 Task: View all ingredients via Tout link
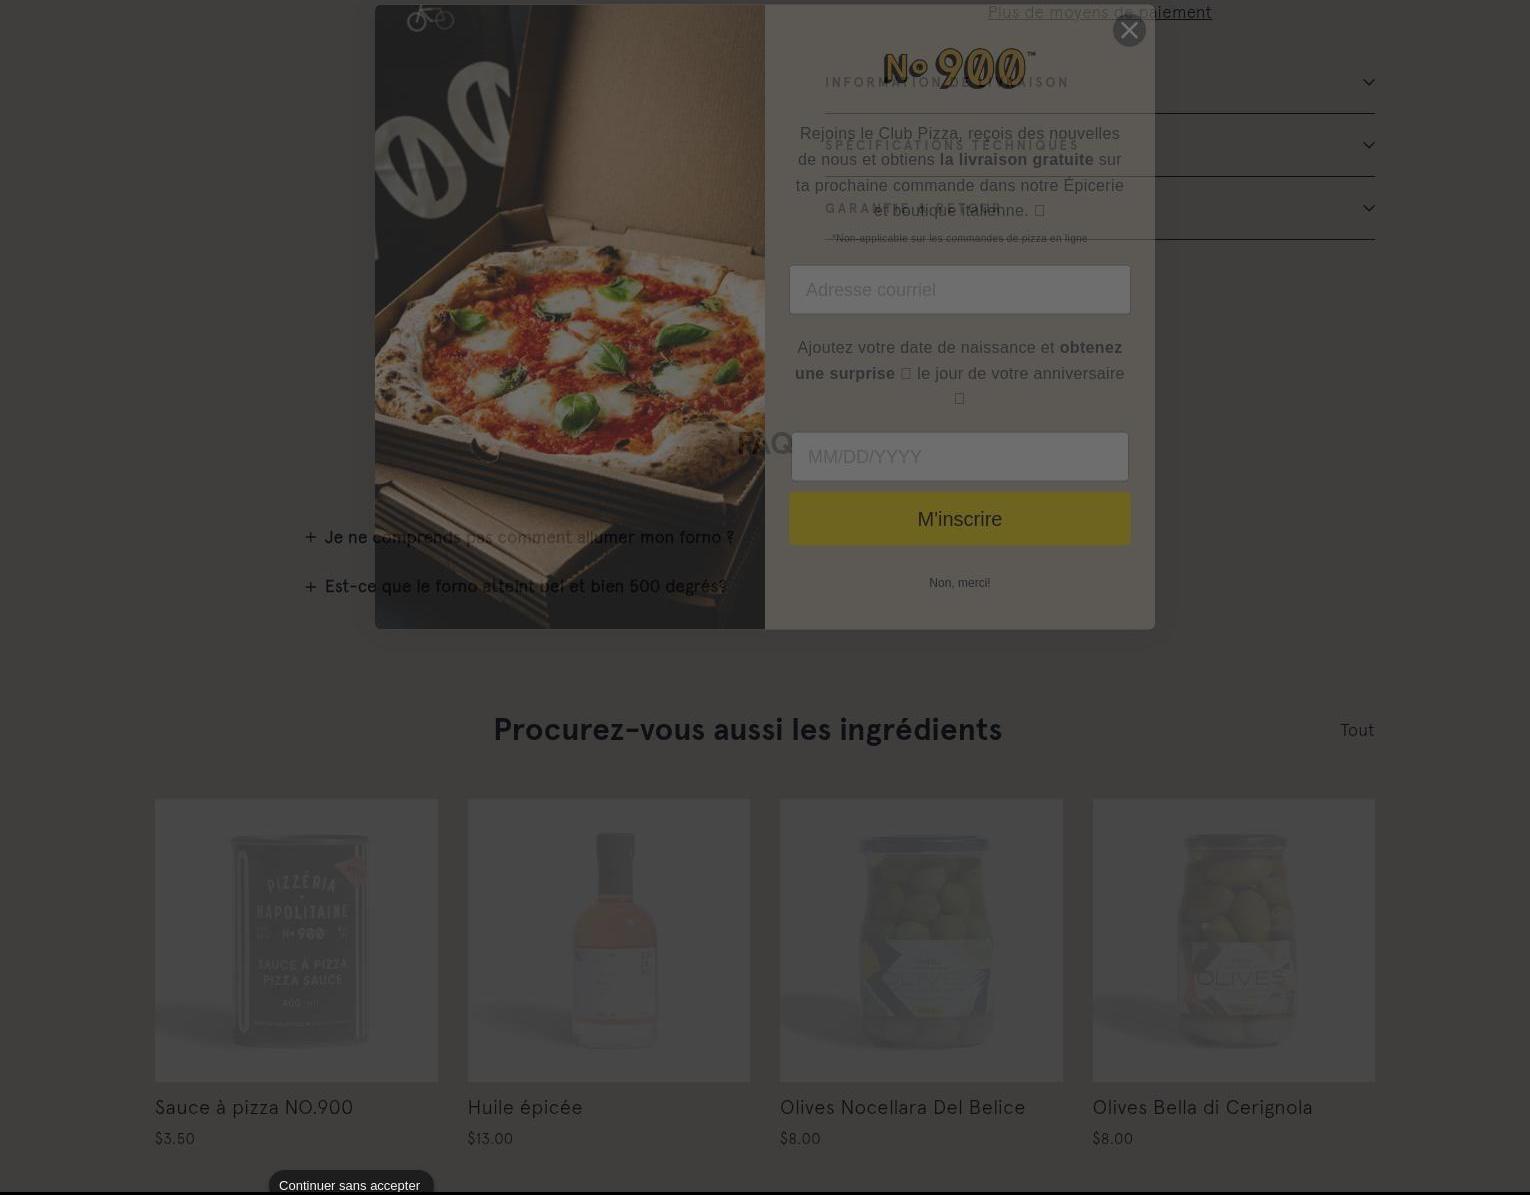[1357, 730]
